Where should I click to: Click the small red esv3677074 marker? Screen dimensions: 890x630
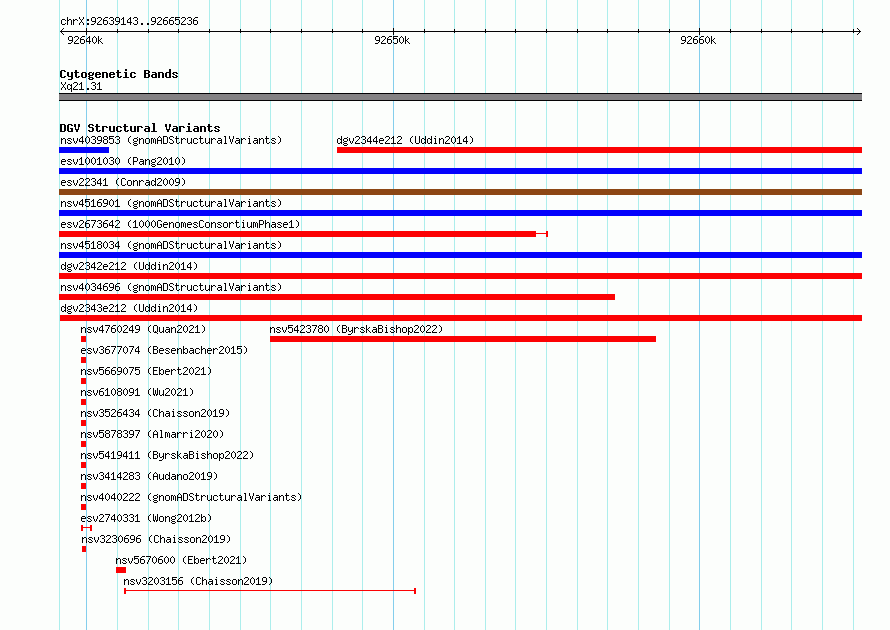83,360
